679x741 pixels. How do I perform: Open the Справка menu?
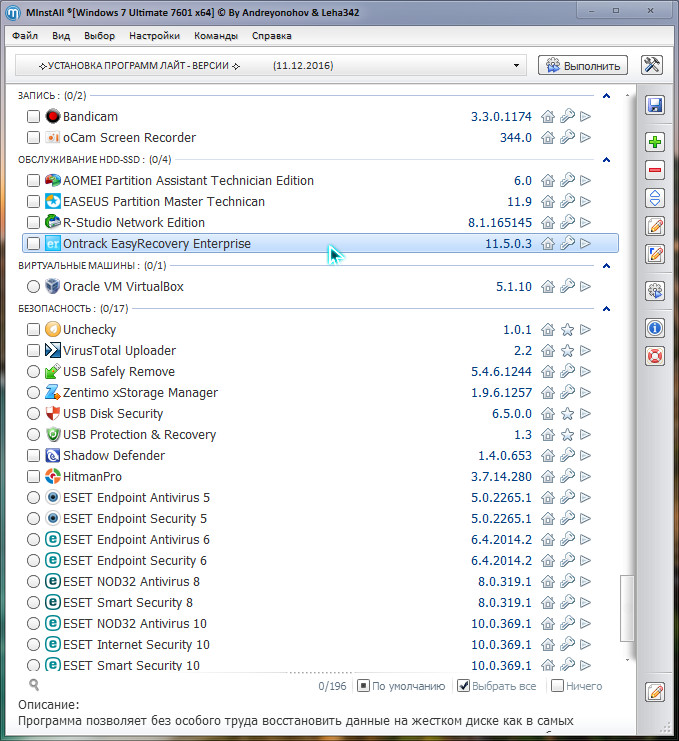click(272, 36)
